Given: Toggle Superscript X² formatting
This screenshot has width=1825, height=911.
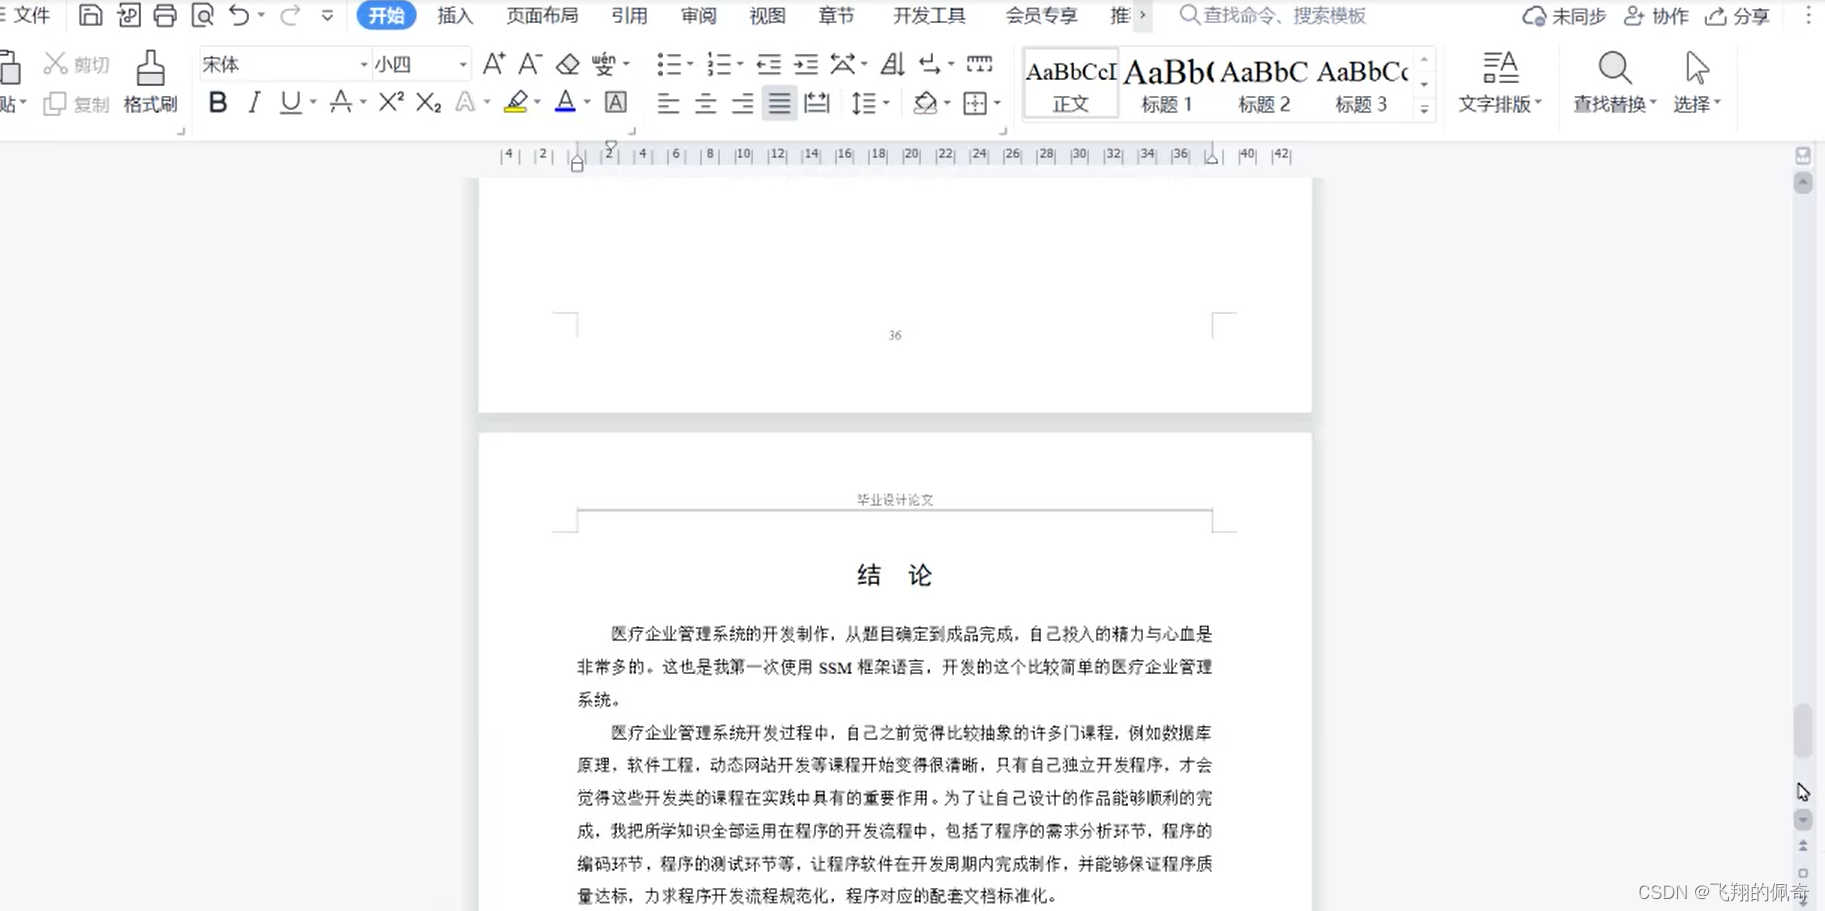Looking at the screenshot, I should pos(391,102).
